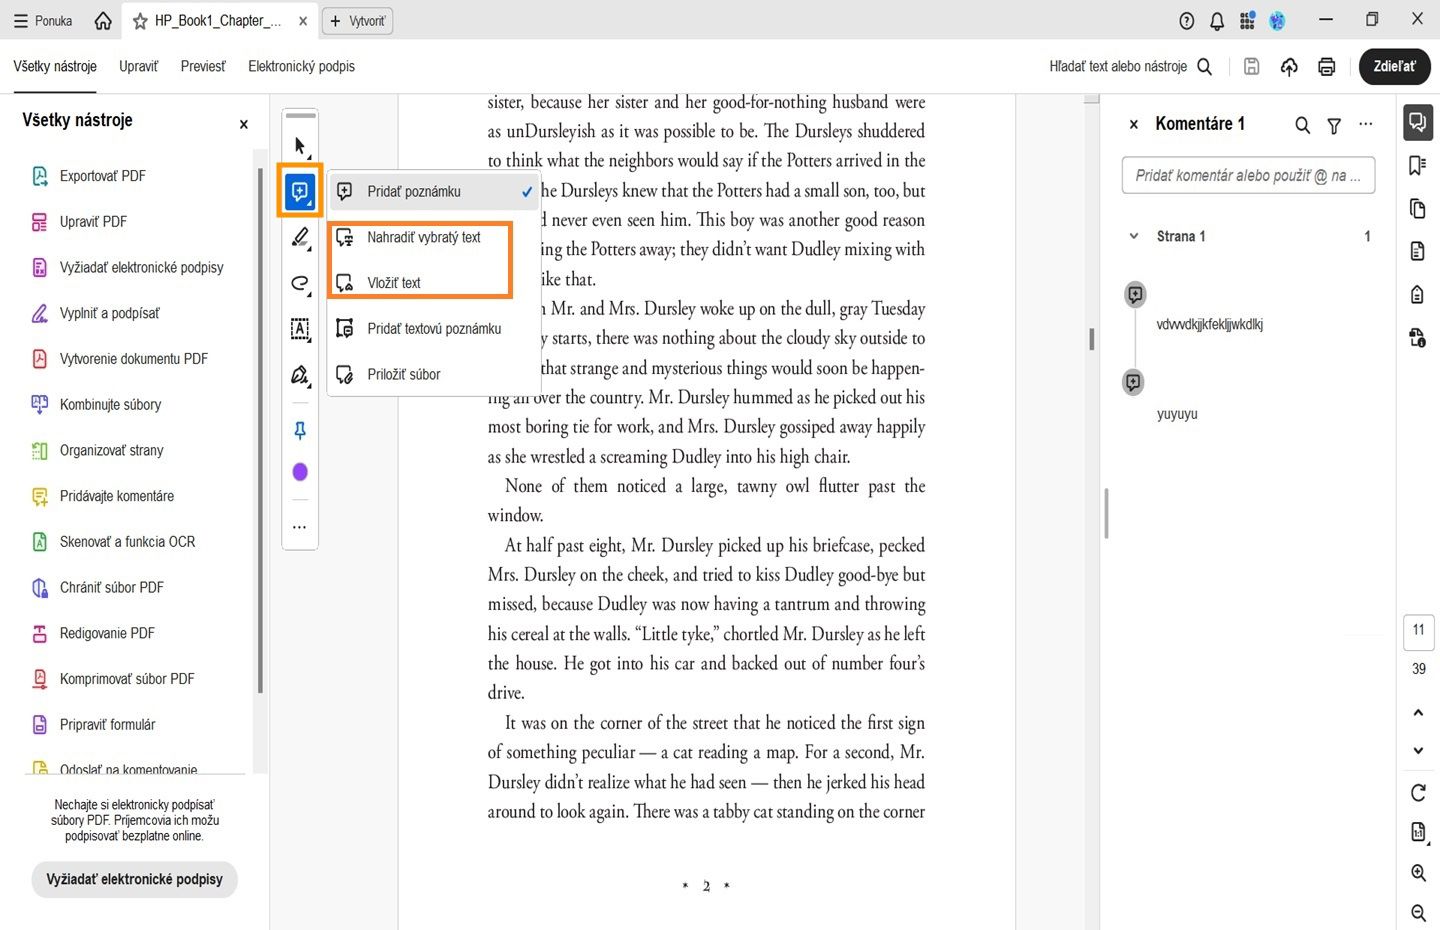Toggle the comments pane icon in right rail
Screen dimensions: 1440x930
[1417, 123]
